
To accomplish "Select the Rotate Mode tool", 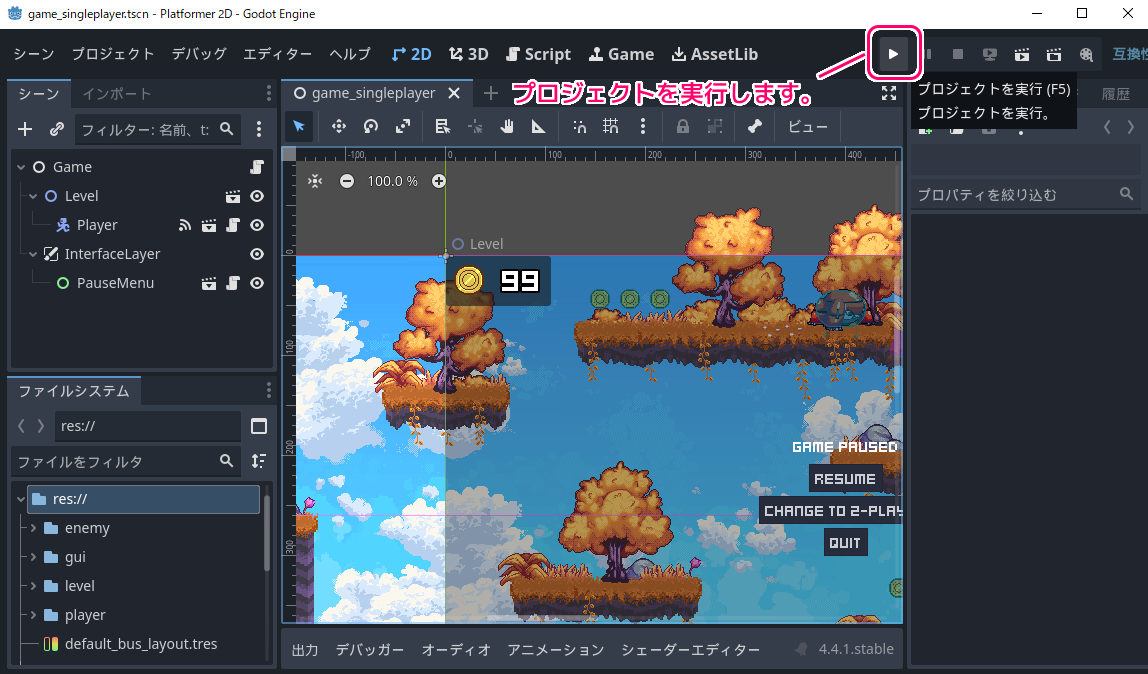I will tap(370, 127).
